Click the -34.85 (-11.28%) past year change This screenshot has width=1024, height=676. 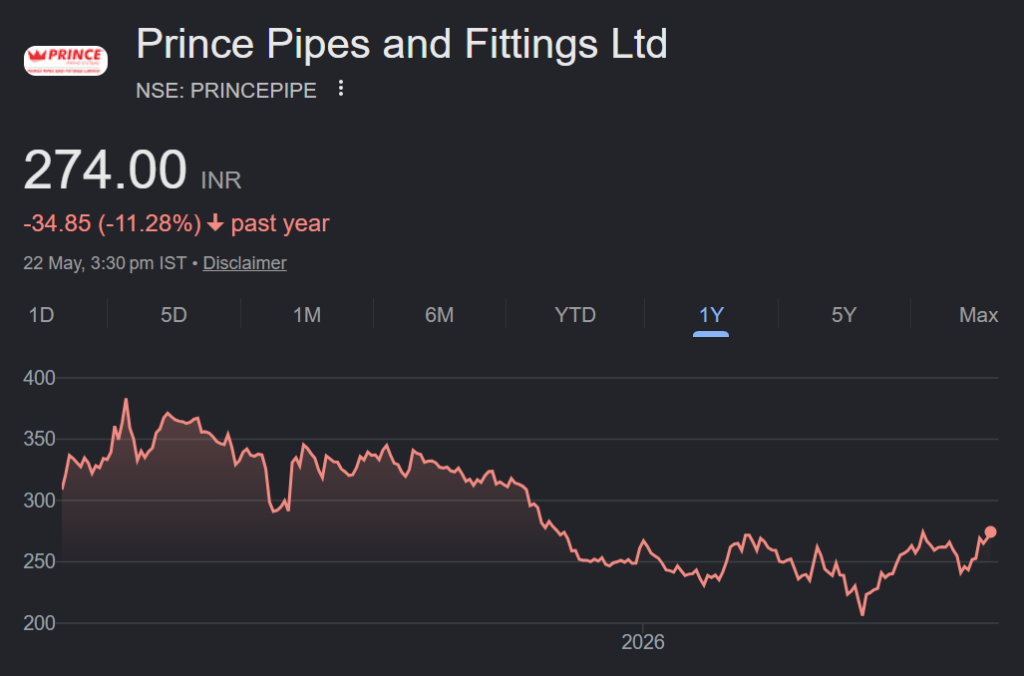tap(176, 223)
